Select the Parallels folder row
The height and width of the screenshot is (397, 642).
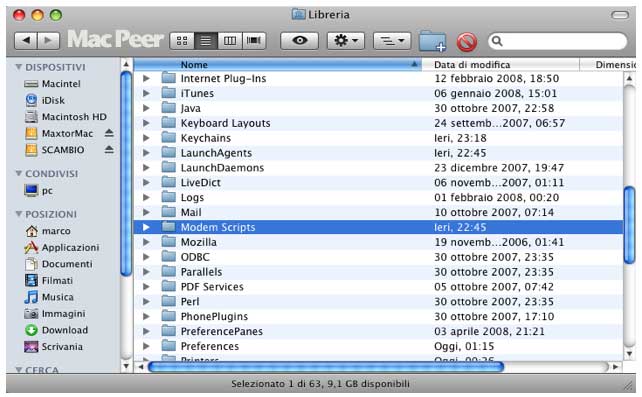(x=378, y=272)
